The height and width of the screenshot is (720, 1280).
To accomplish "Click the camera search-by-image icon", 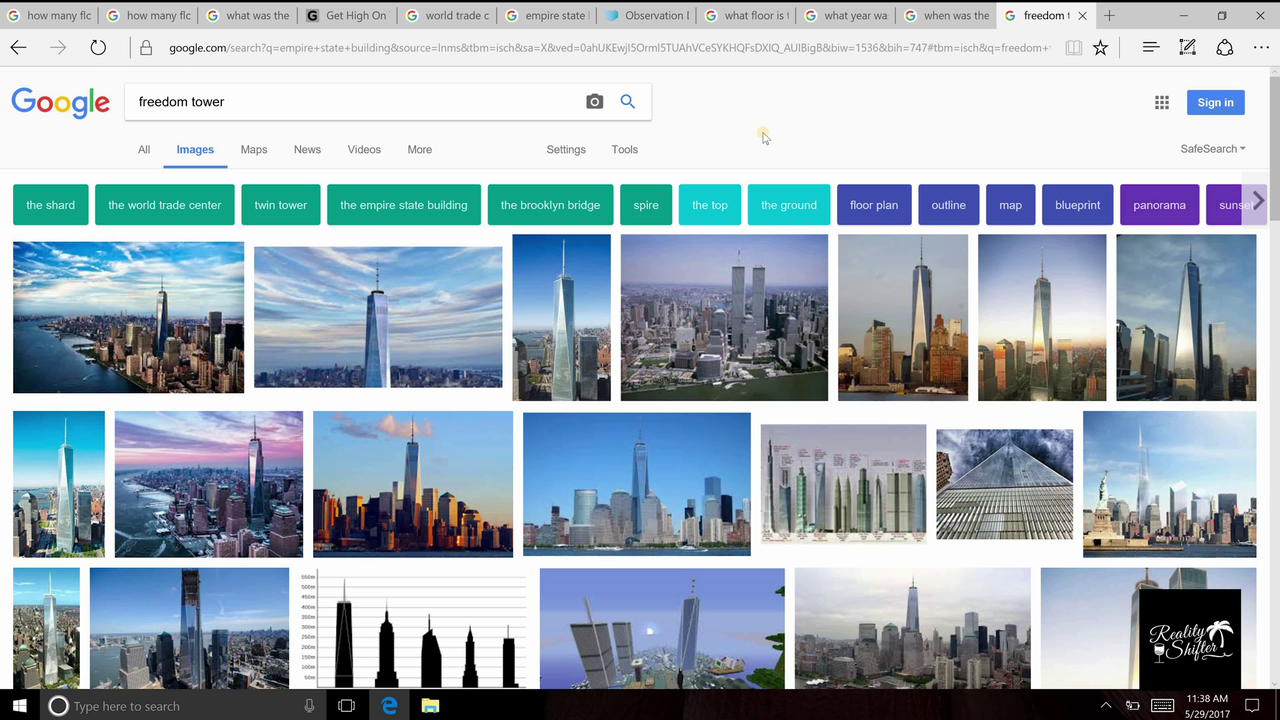I will 595,102.
